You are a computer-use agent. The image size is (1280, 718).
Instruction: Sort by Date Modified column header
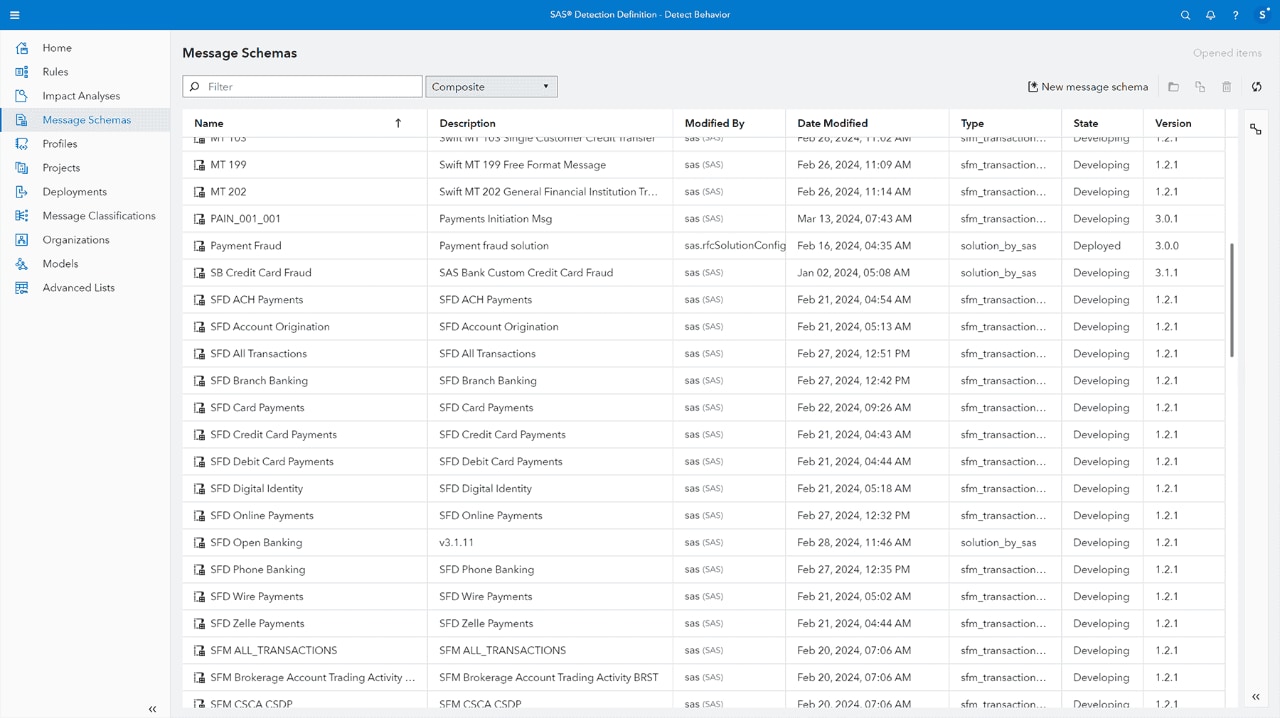coord(832,123)
